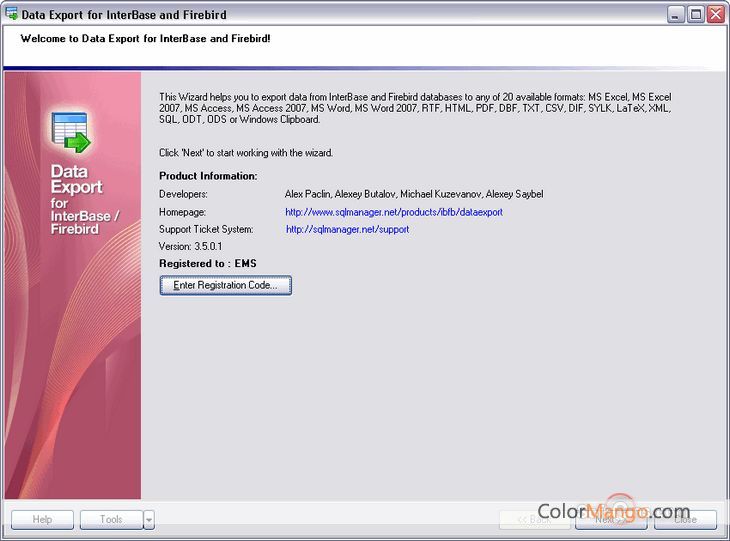Click the 'Version: 3.5.0.1' text
The image size is (730, 541).
point(190,246)
